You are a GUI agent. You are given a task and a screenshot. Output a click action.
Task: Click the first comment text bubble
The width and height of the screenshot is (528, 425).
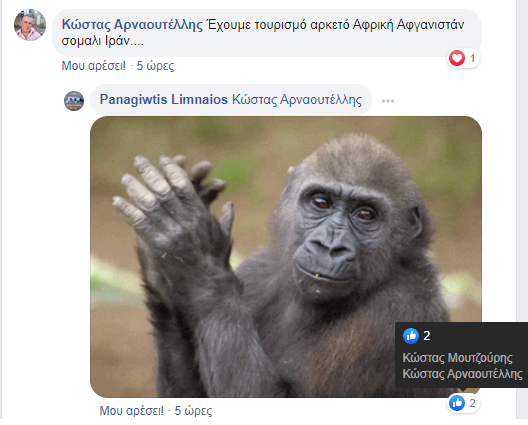point(267,33)
